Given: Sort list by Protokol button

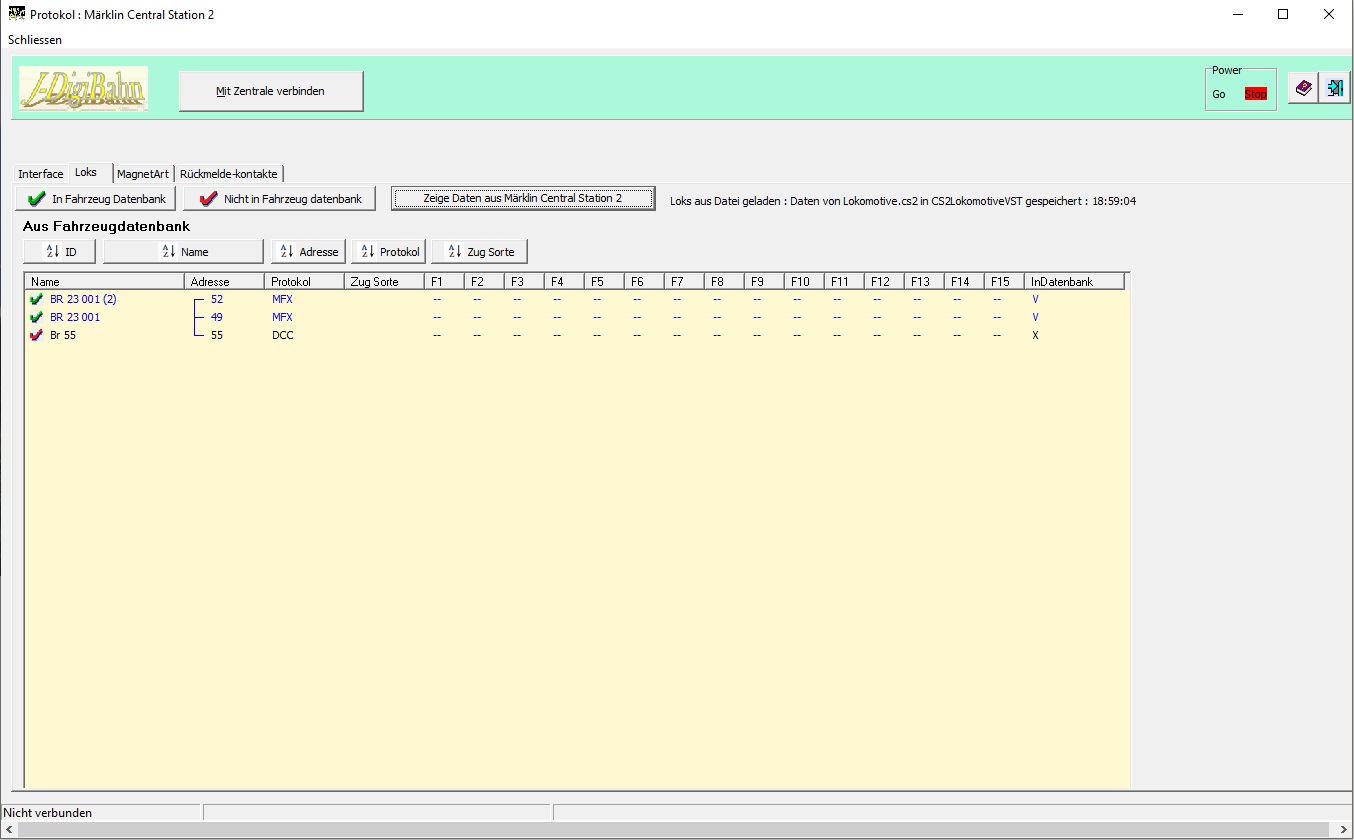Looking at the screenshot, I should tap(389, 252).
